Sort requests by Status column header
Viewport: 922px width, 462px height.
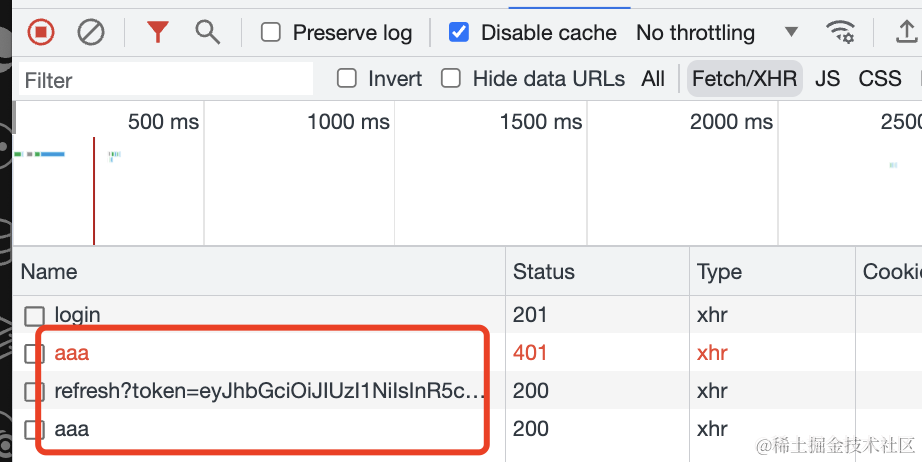point(544,272)
